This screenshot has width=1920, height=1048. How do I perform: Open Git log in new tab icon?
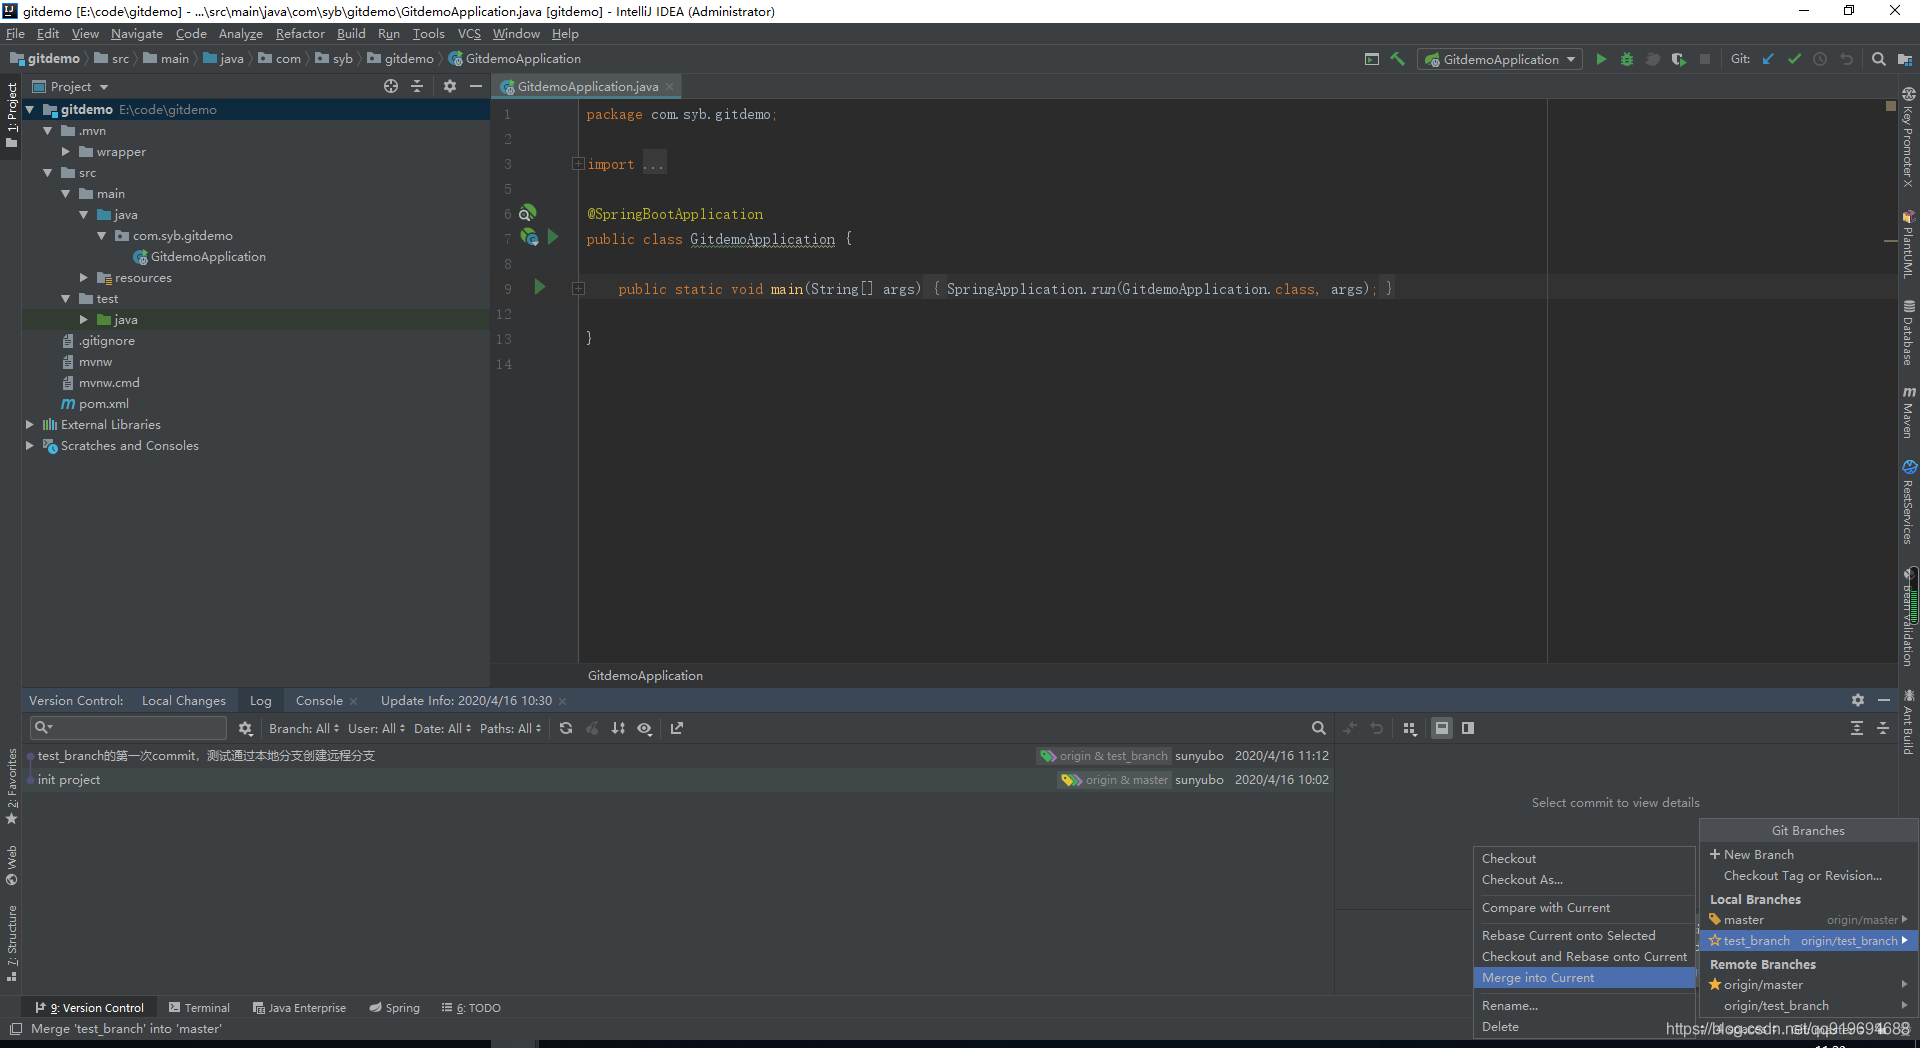point(677,728)
